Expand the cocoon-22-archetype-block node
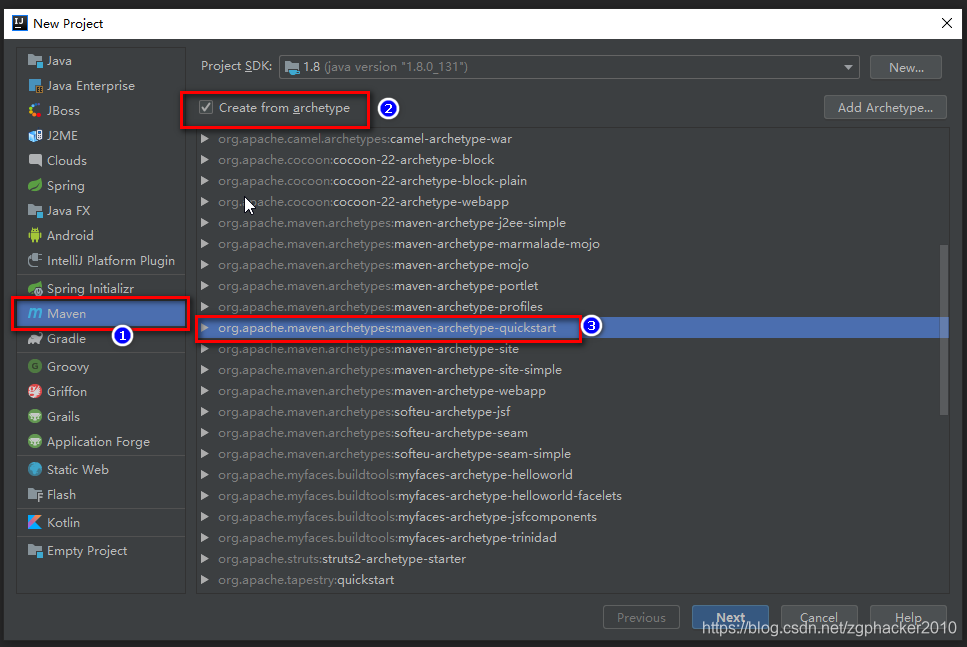Viewport: 967px width, 647px height. [x=205, y=160]
